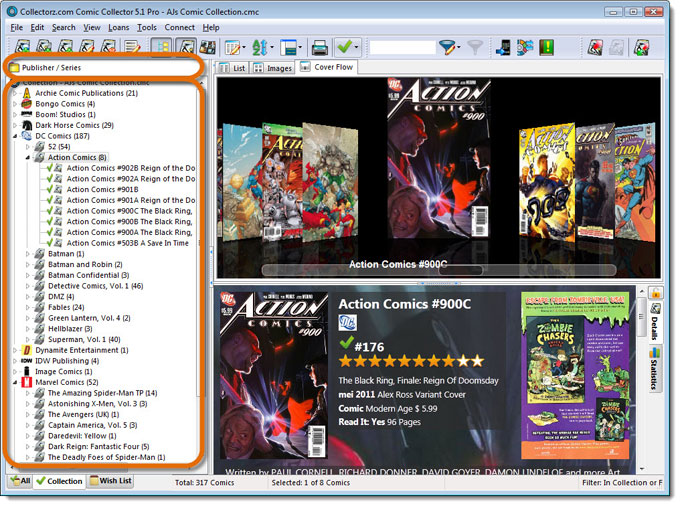Expand the Dark Horse Comics node

tap(14, 125)
